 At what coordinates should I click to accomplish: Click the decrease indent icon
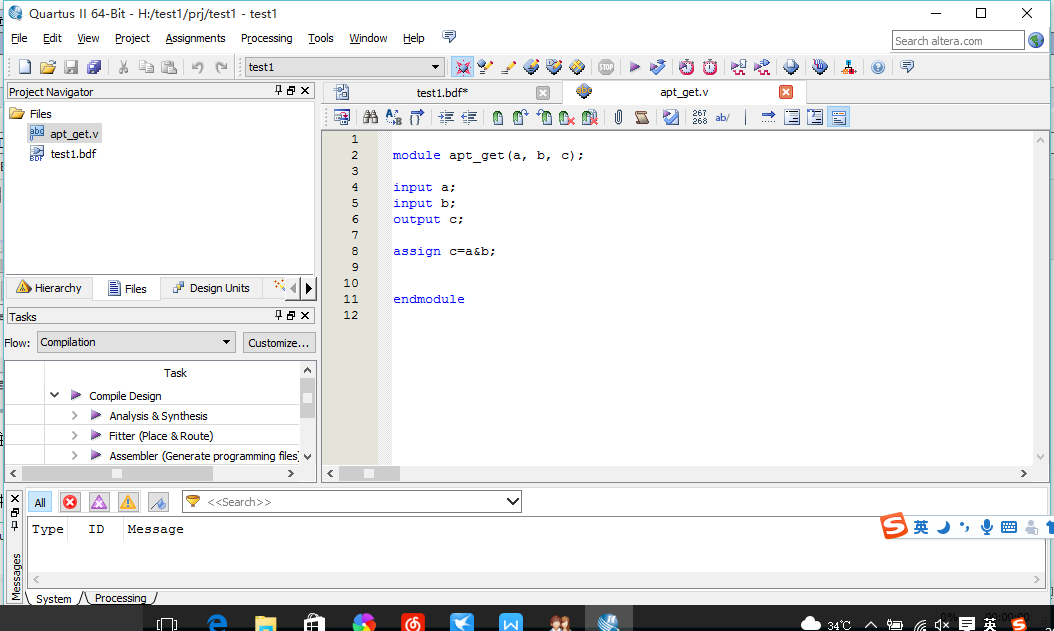(469, 117)
